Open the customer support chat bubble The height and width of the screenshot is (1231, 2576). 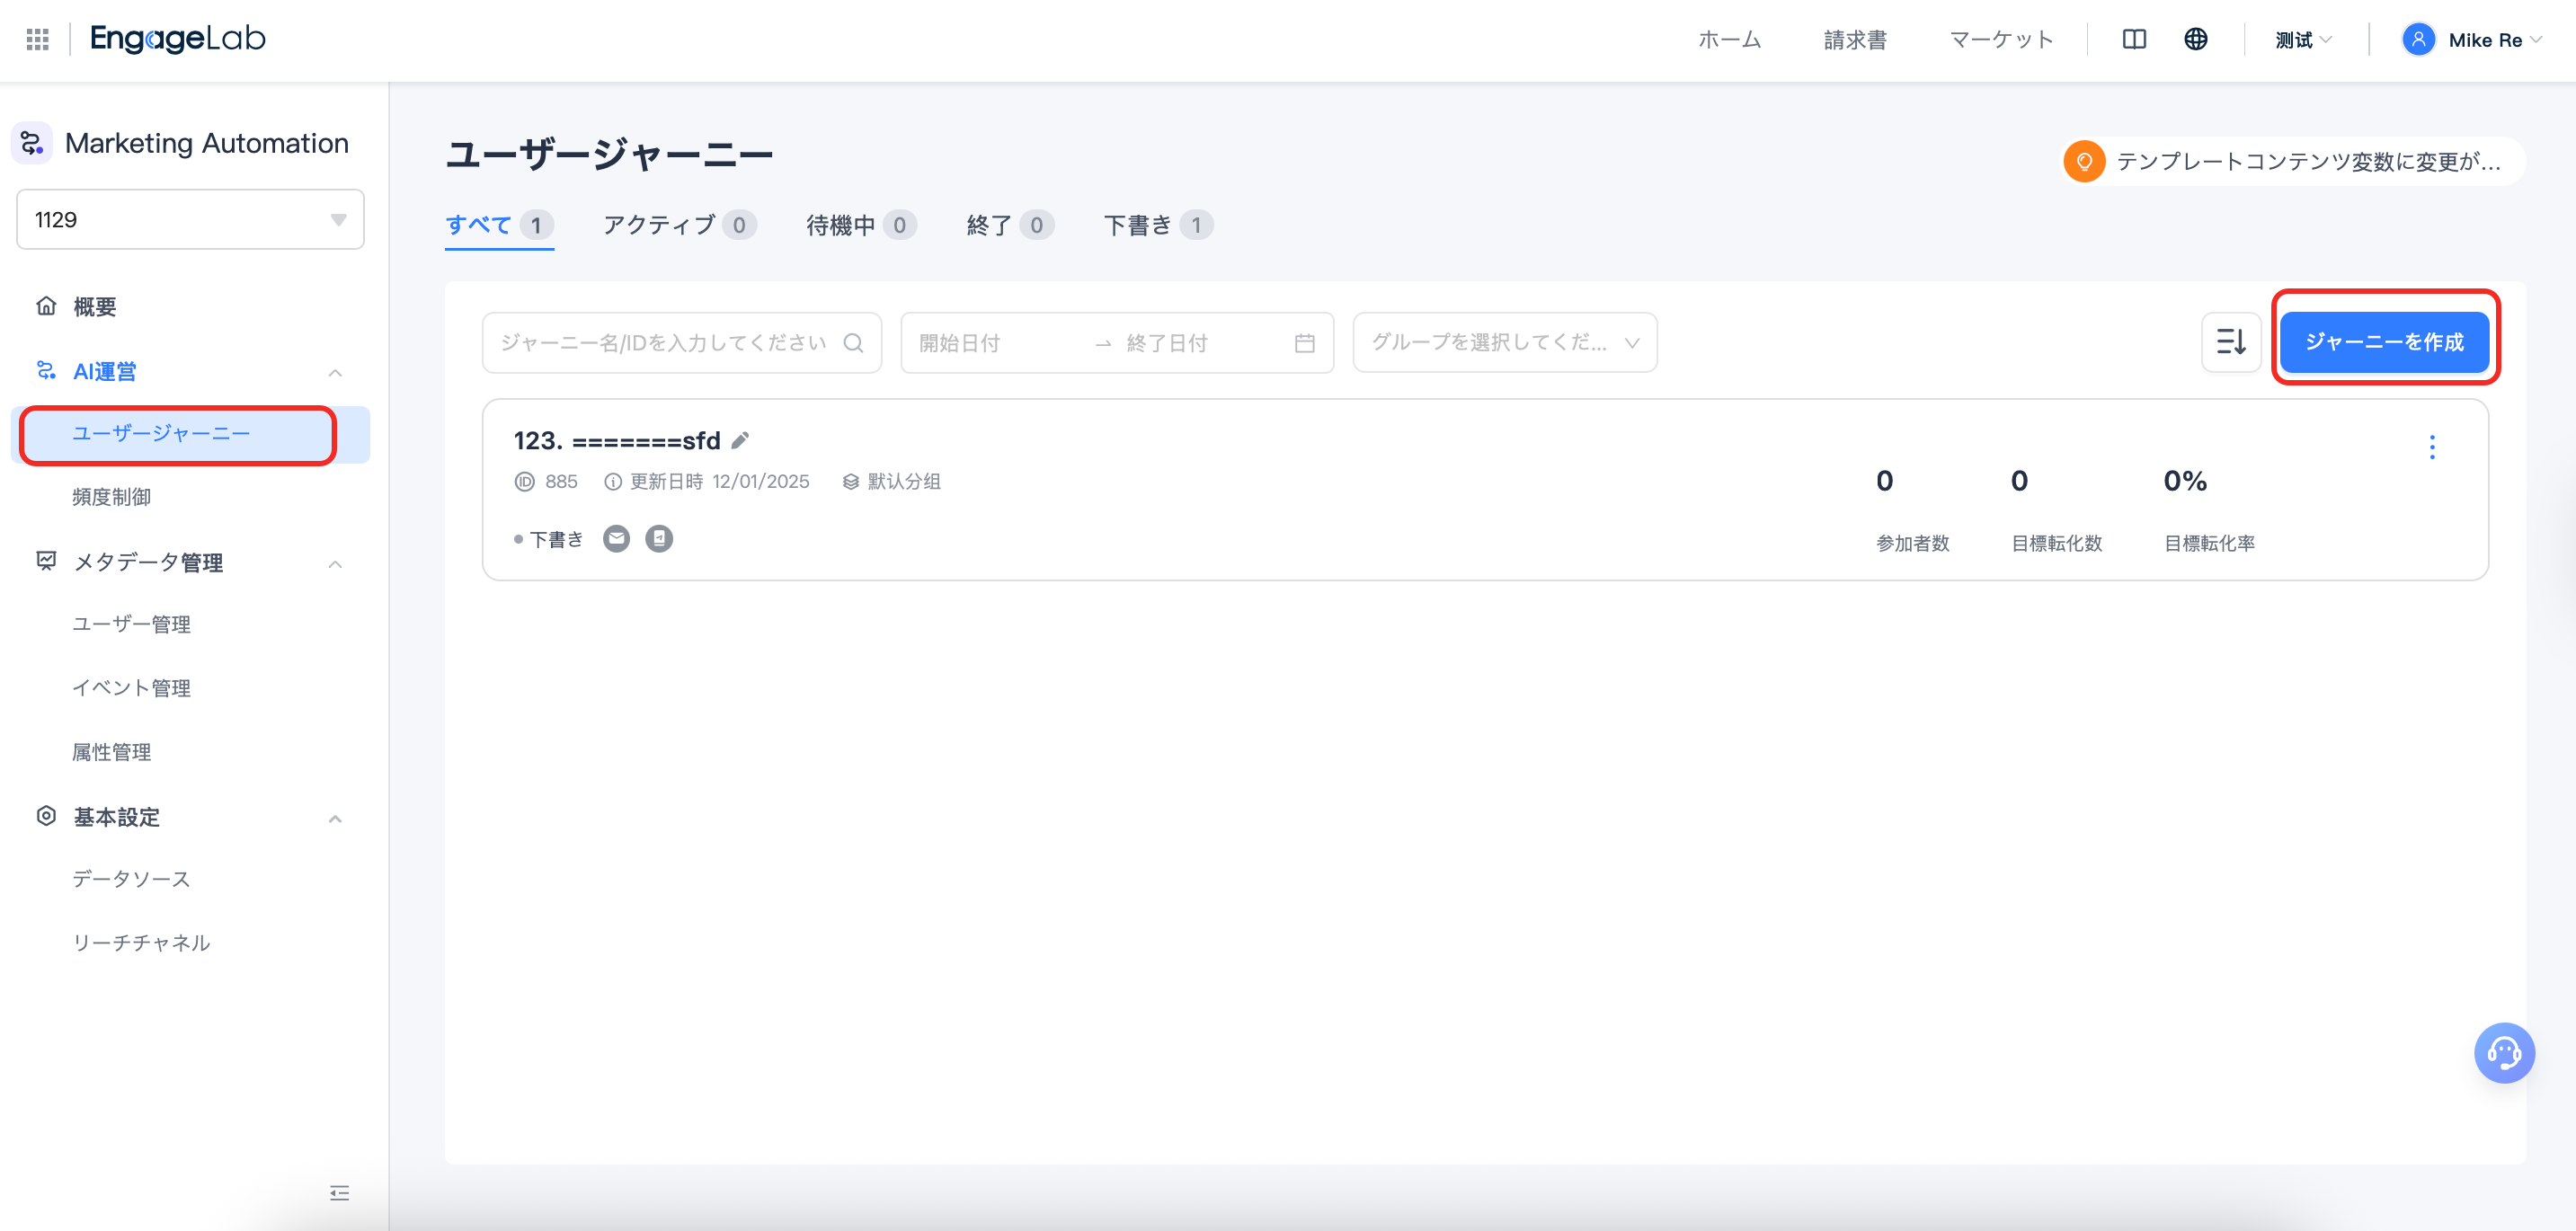click(x=2504, y=1052)
